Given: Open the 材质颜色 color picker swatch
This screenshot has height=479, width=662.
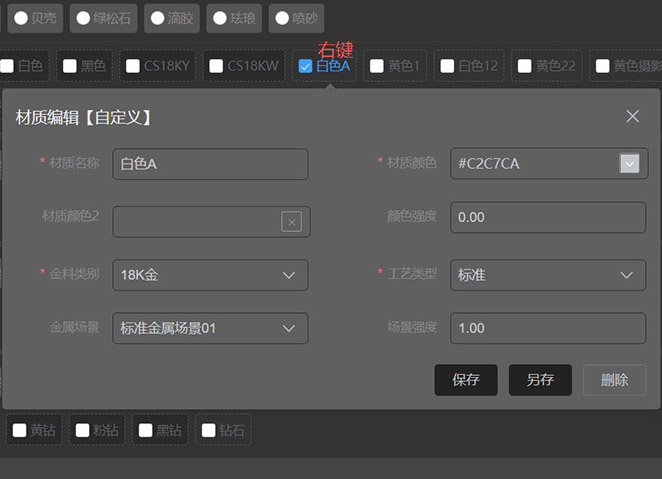Looking at the screenshot, I should click(x=629, y=163).
